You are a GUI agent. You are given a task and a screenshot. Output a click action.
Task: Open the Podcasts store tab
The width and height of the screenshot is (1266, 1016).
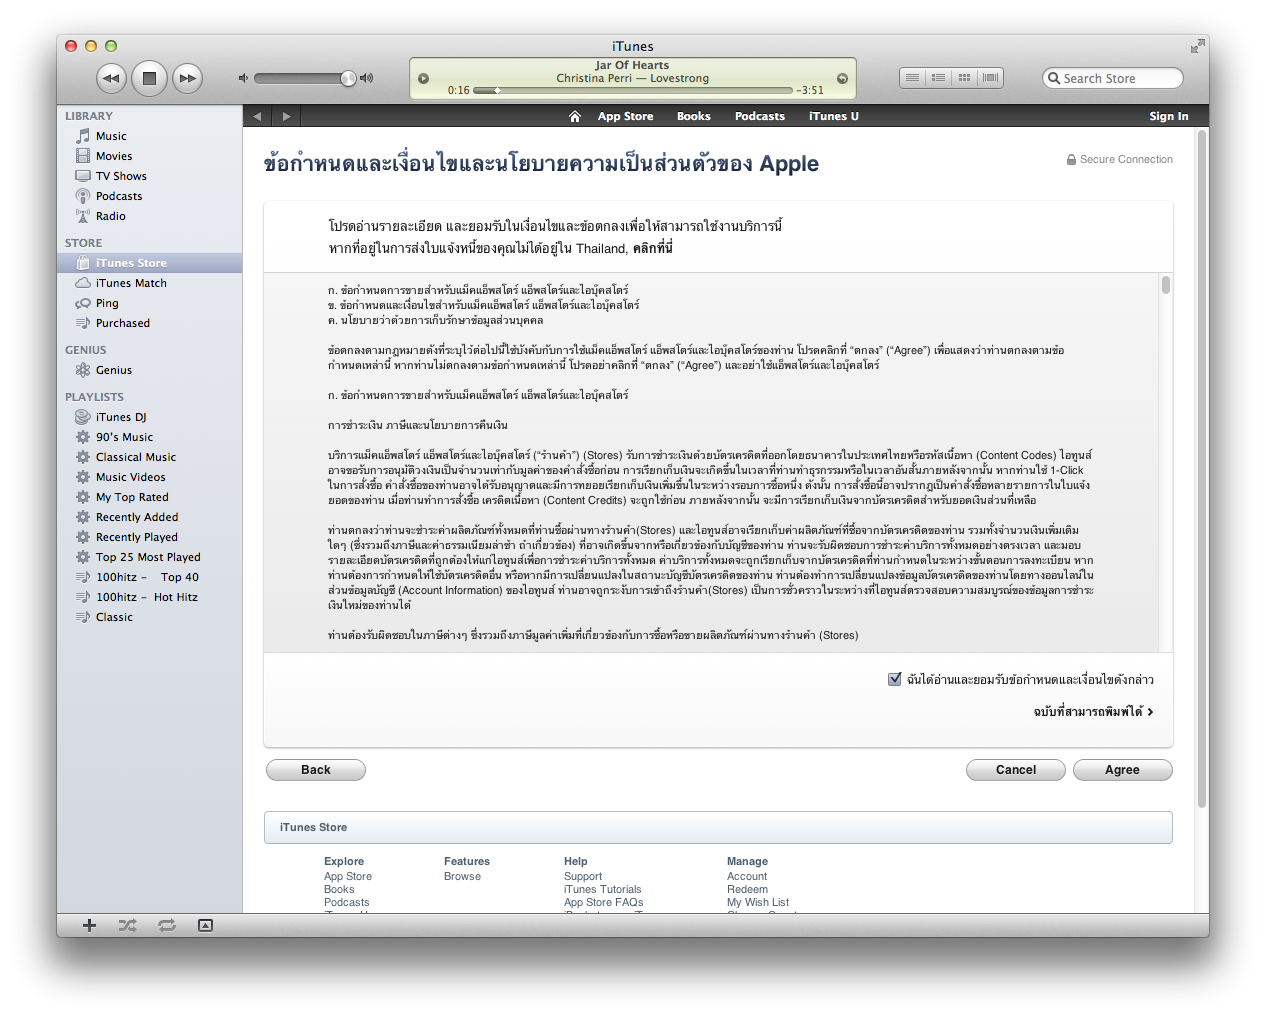coord(760,116)
